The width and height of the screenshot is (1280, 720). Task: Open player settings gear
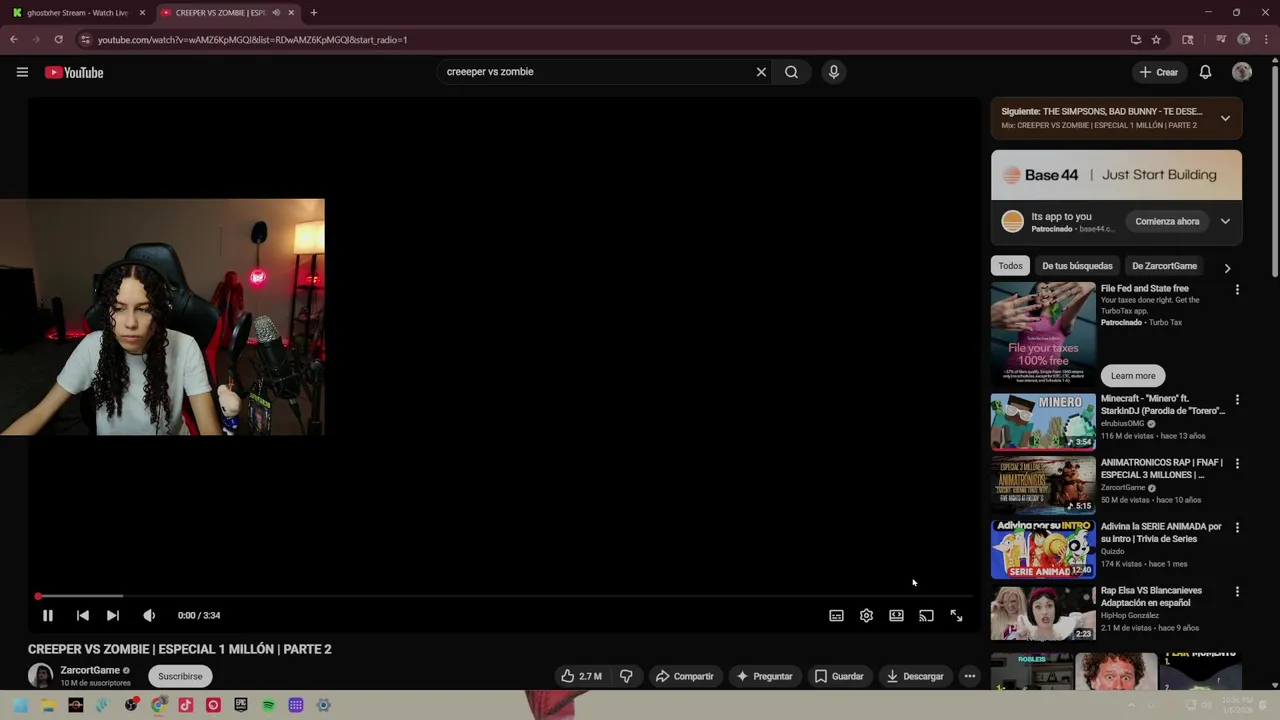866,616
